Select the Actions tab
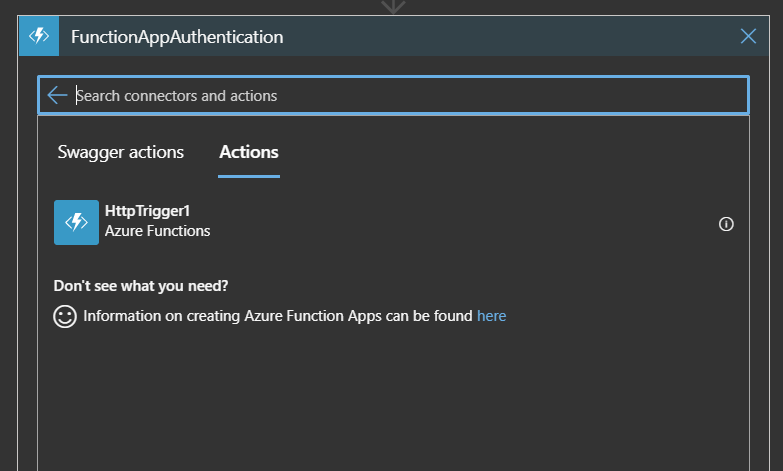 249,152
